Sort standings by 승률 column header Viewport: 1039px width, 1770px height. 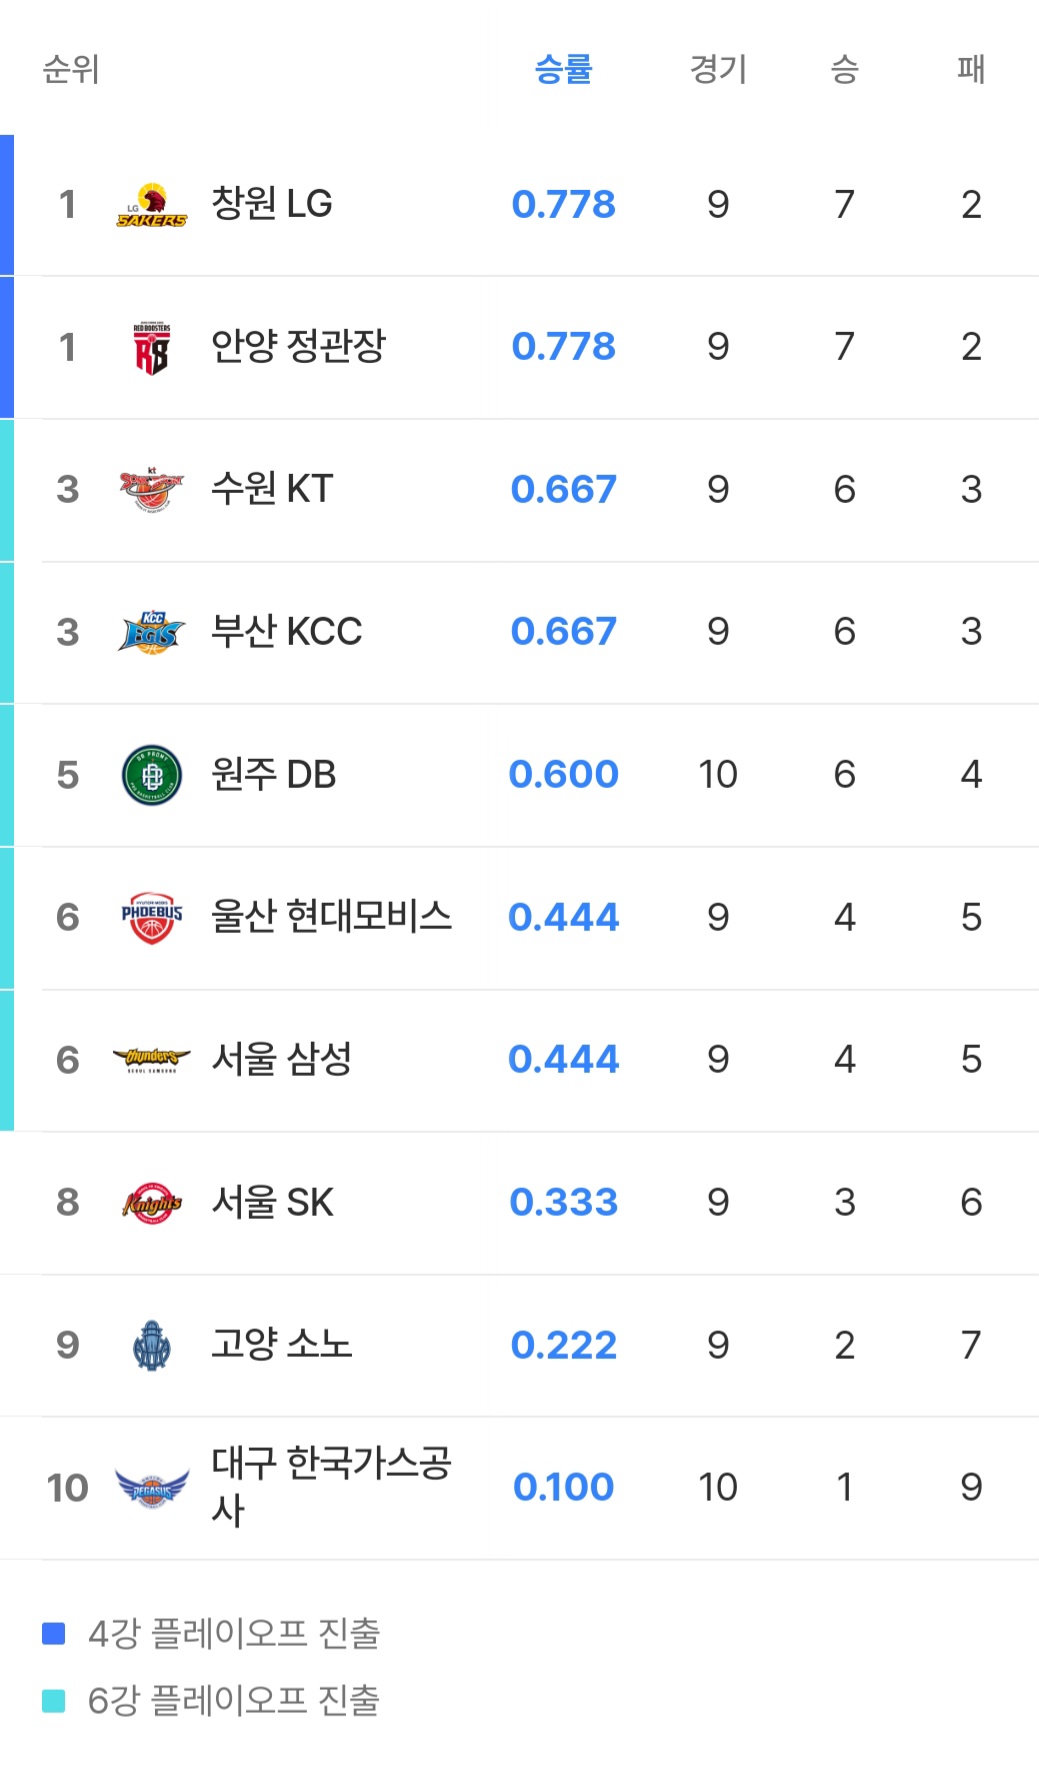pos(563,69)
